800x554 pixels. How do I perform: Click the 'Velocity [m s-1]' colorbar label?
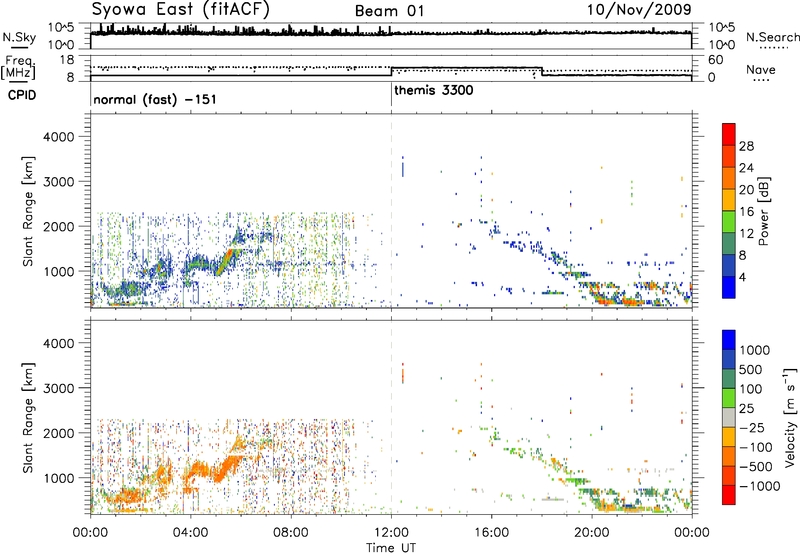point(790,417)
